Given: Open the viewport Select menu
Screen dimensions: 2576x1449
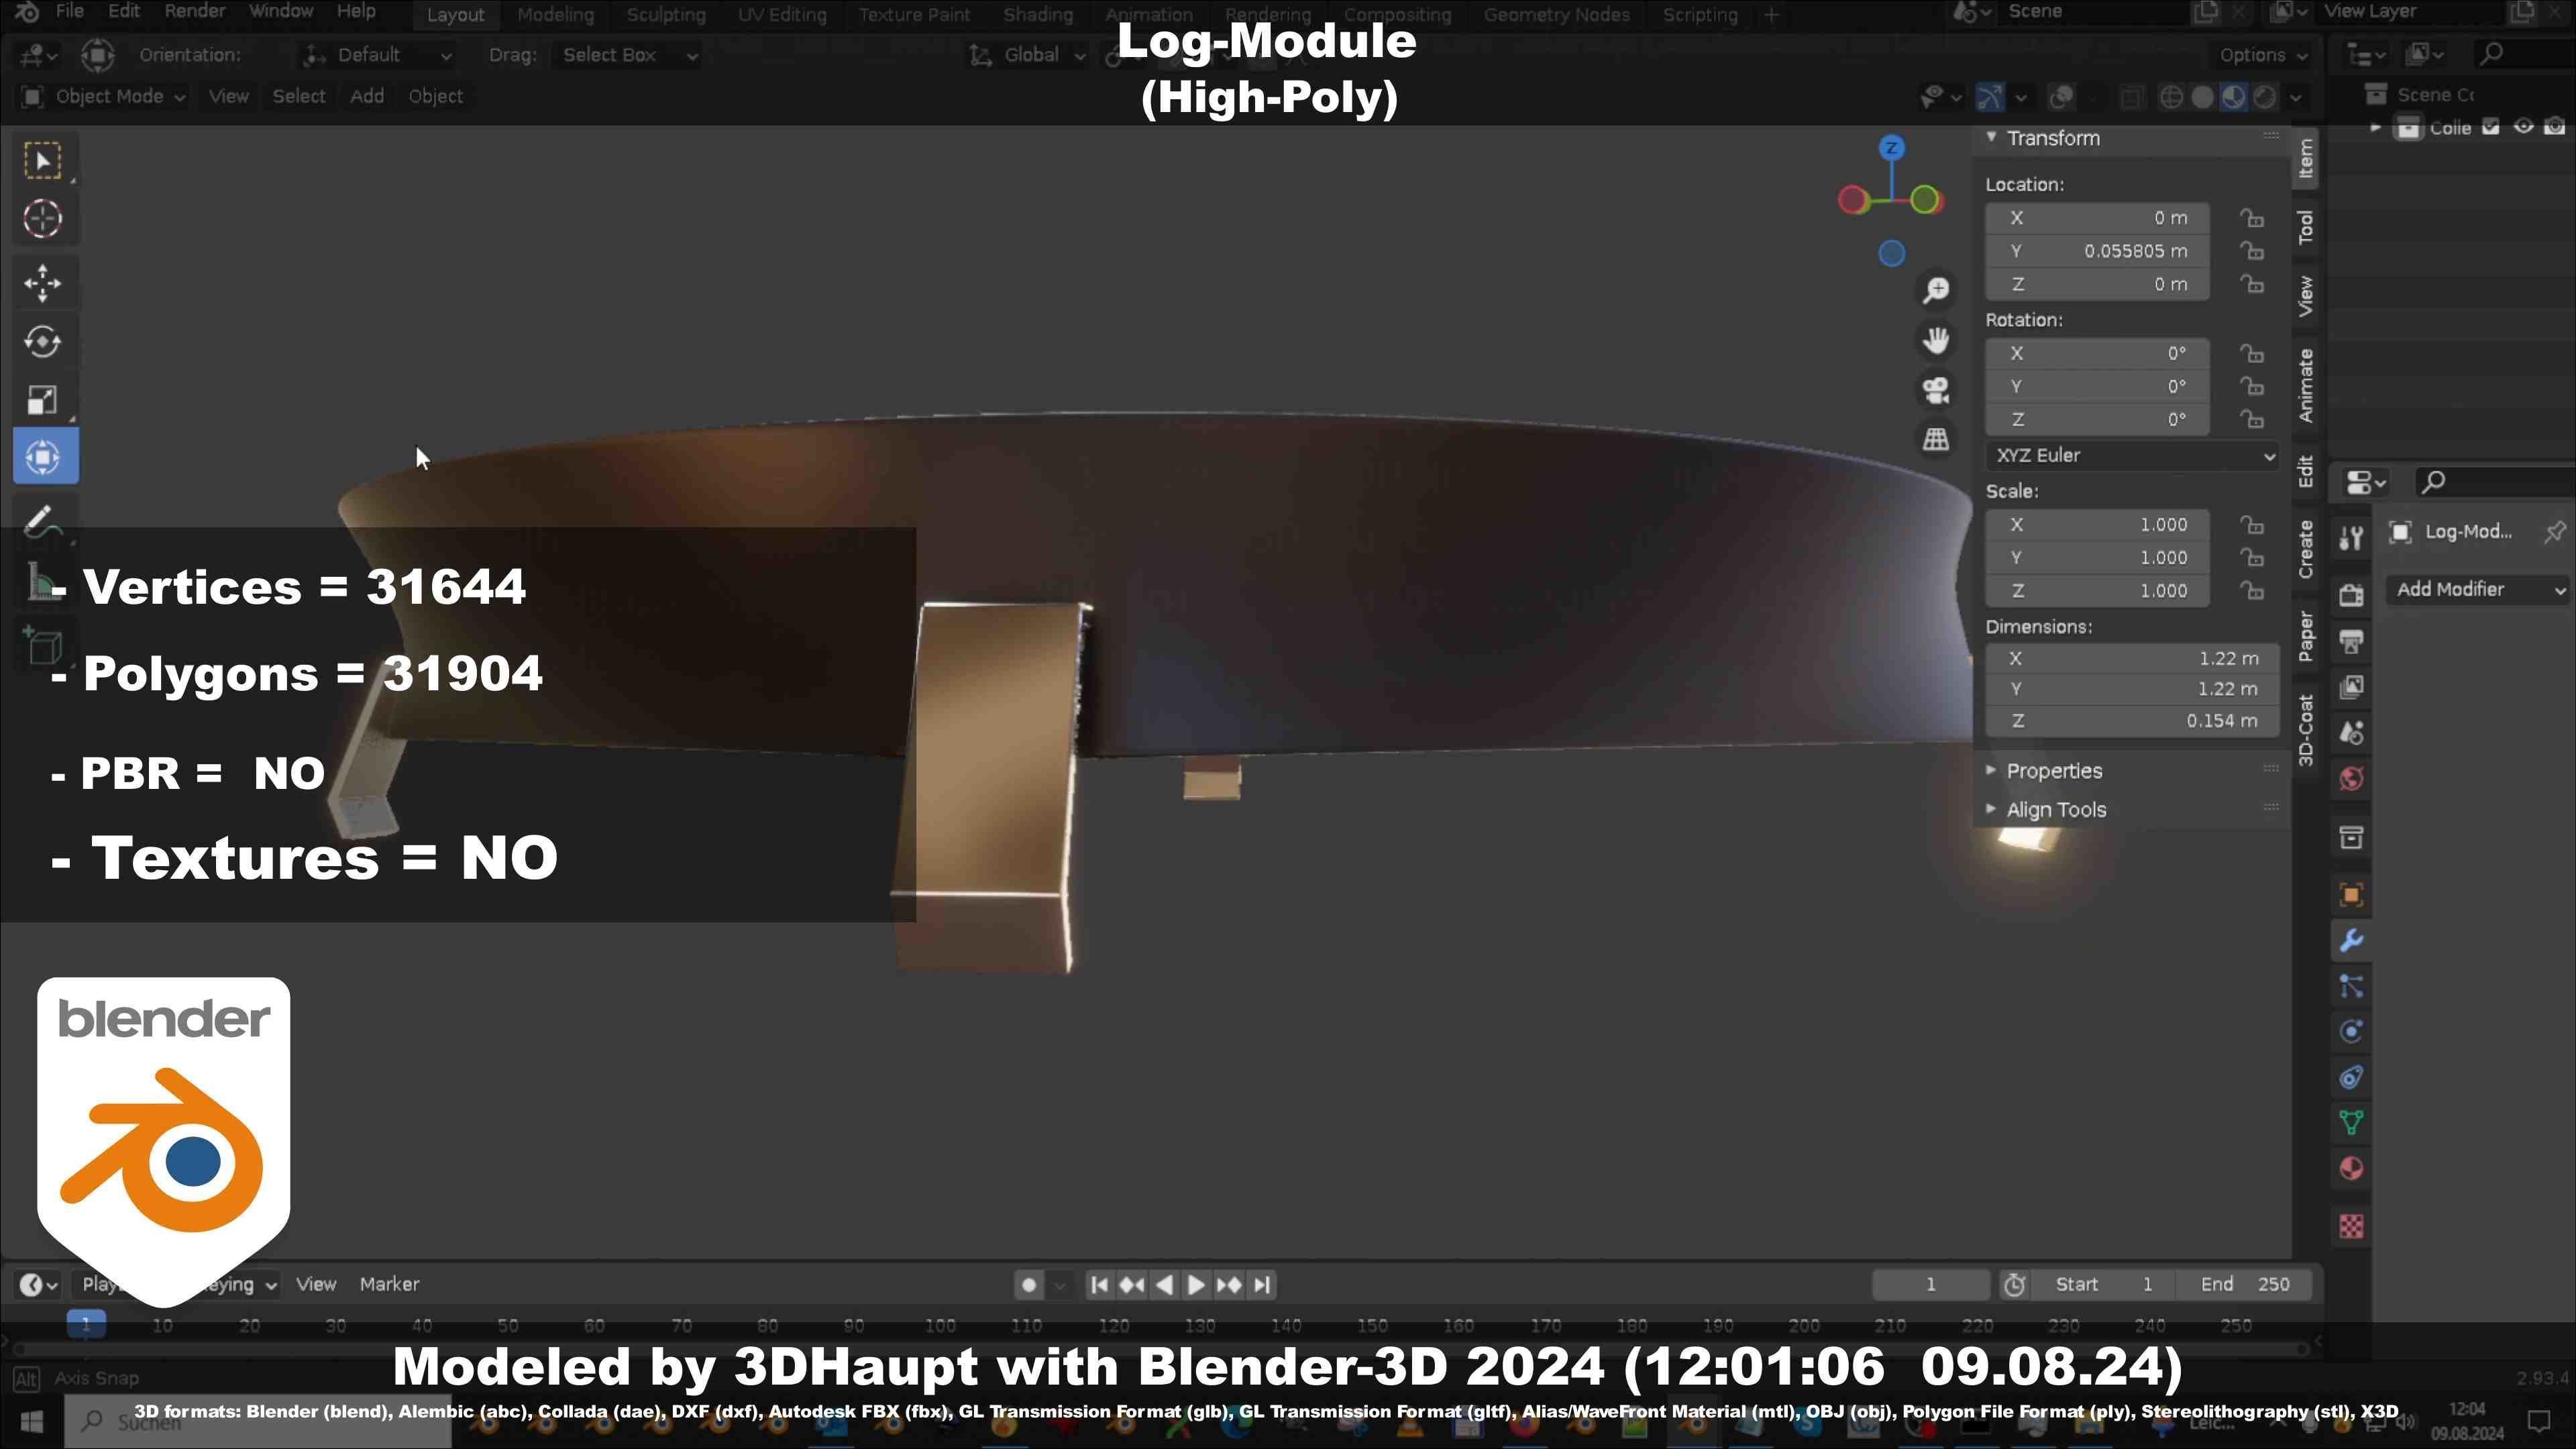Looking at the screenshot, I should (299, 97).
